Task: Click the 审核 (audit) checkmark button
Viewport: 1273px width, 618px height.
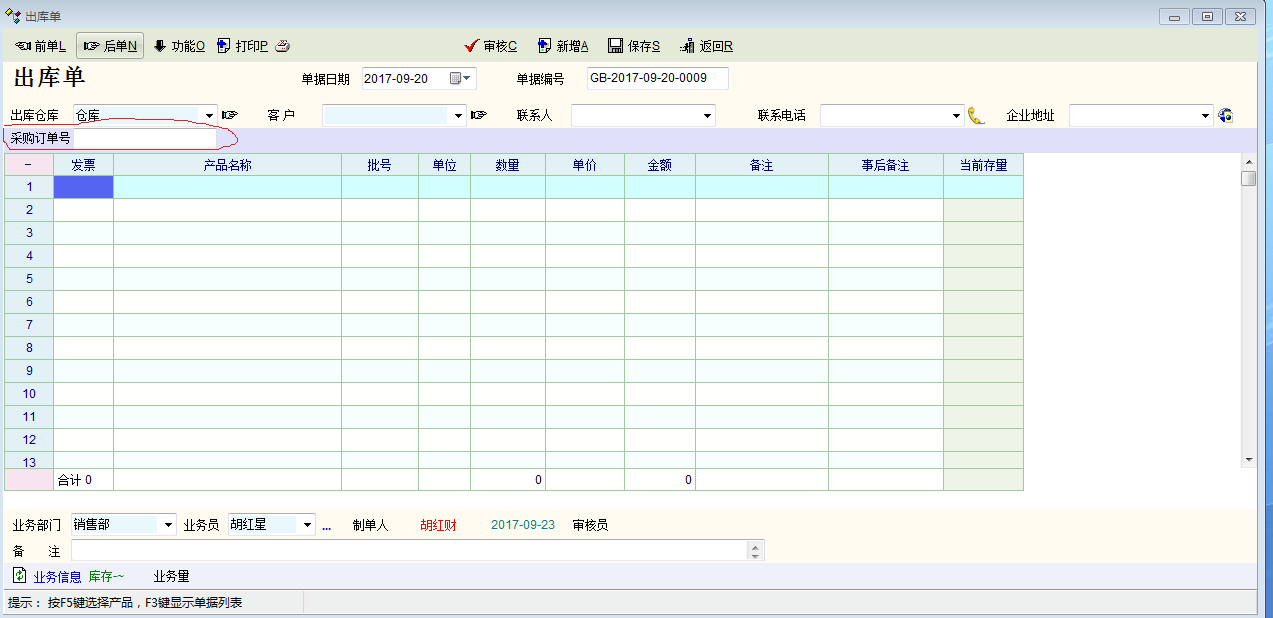Action: click(490, 46)
